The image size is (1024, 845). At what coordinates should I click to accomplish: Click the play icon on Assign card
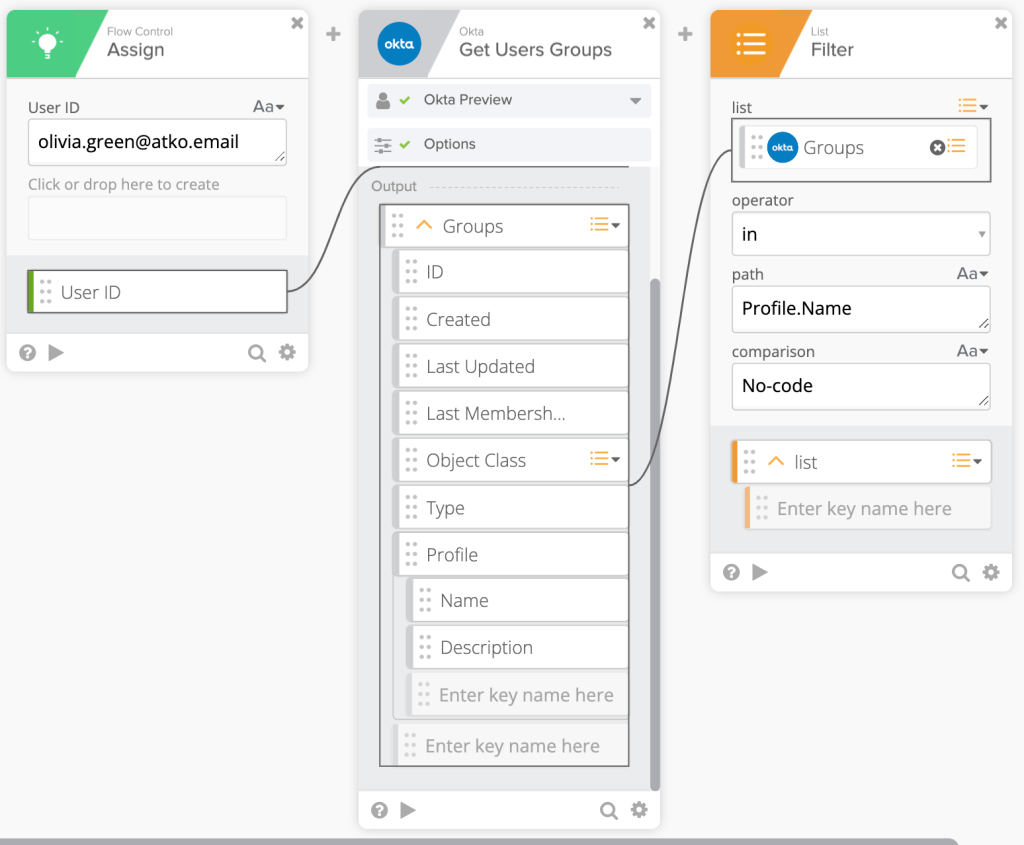pos(56,352)
